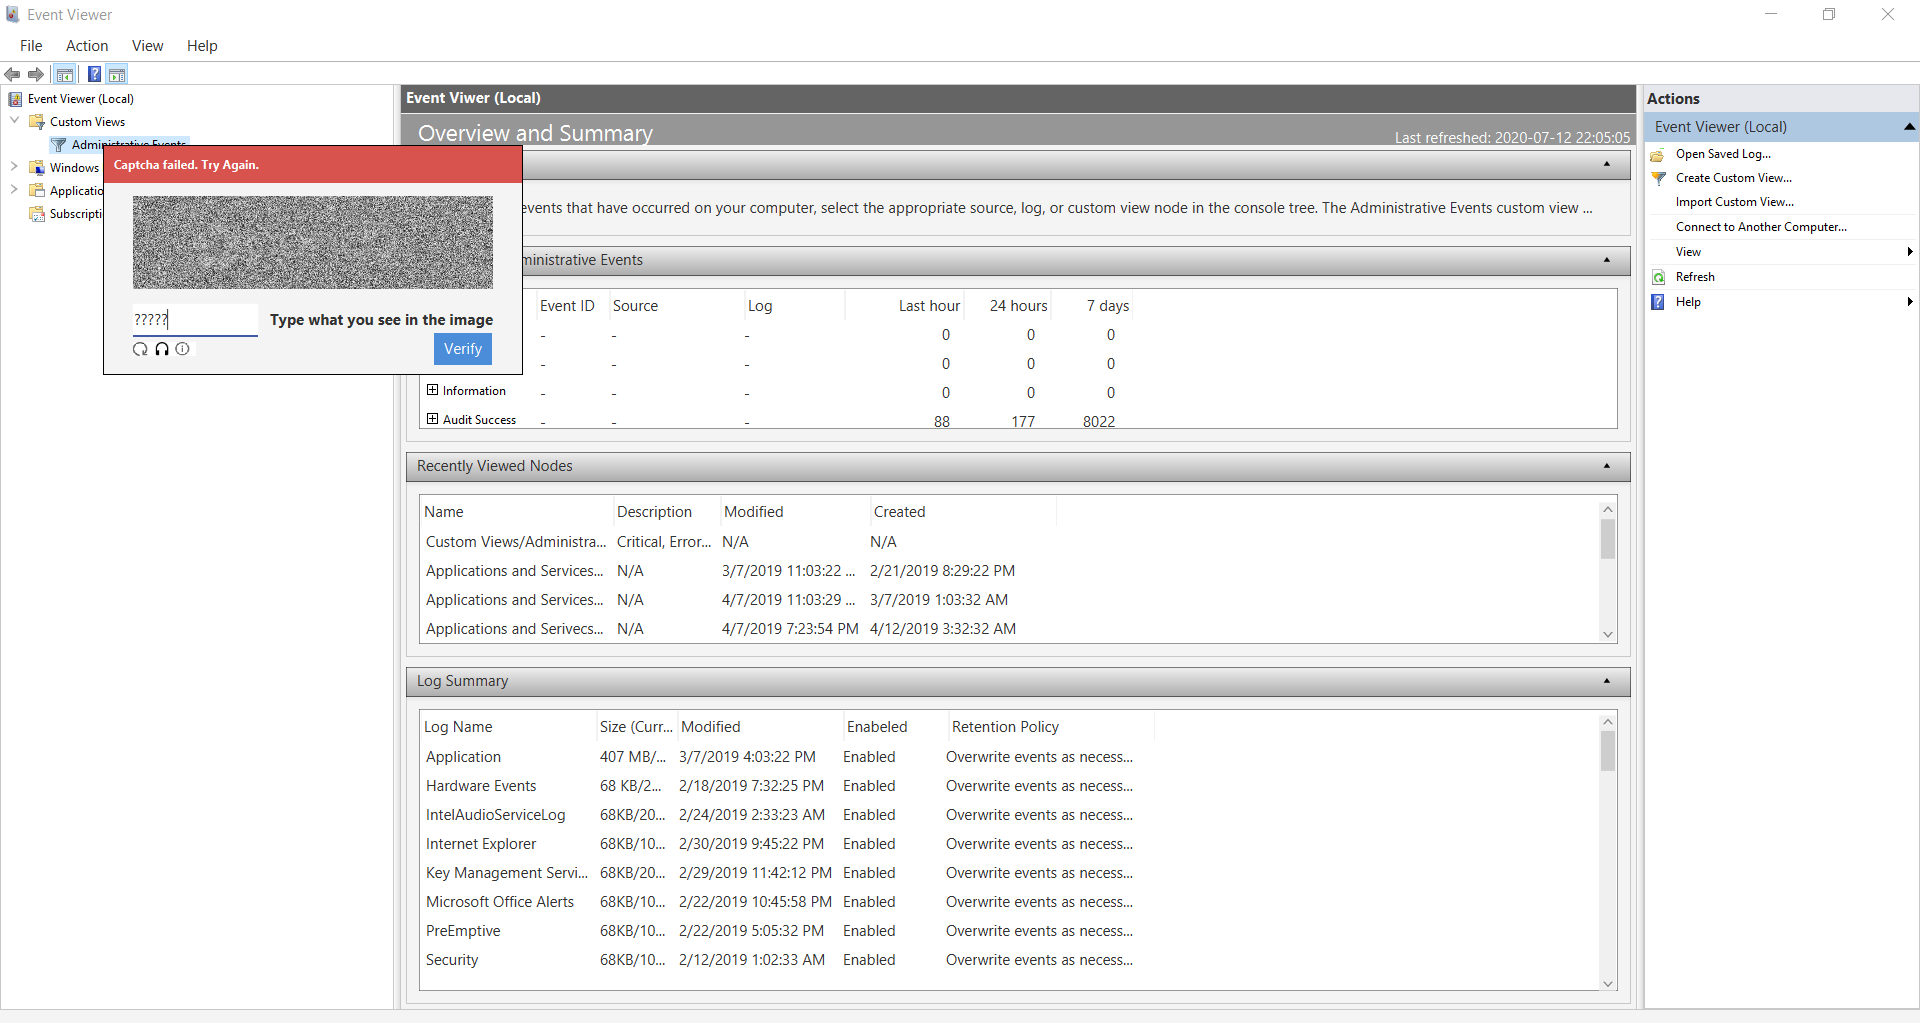Viewport: 1920px width, 1023px height.
Task: Open the Help menu in menu bar
Action: (x=202, y=46)
